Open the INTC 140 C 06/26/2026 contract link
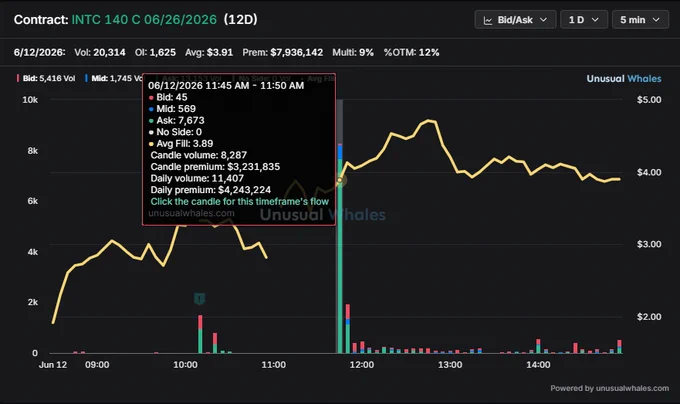 coord(144,20)
